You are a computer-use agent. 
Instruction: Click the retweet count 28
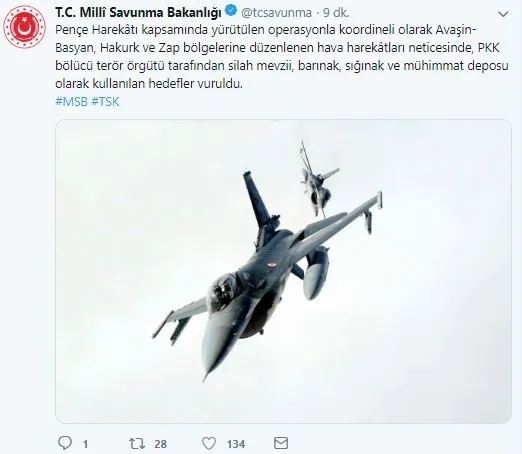(160, 444)
